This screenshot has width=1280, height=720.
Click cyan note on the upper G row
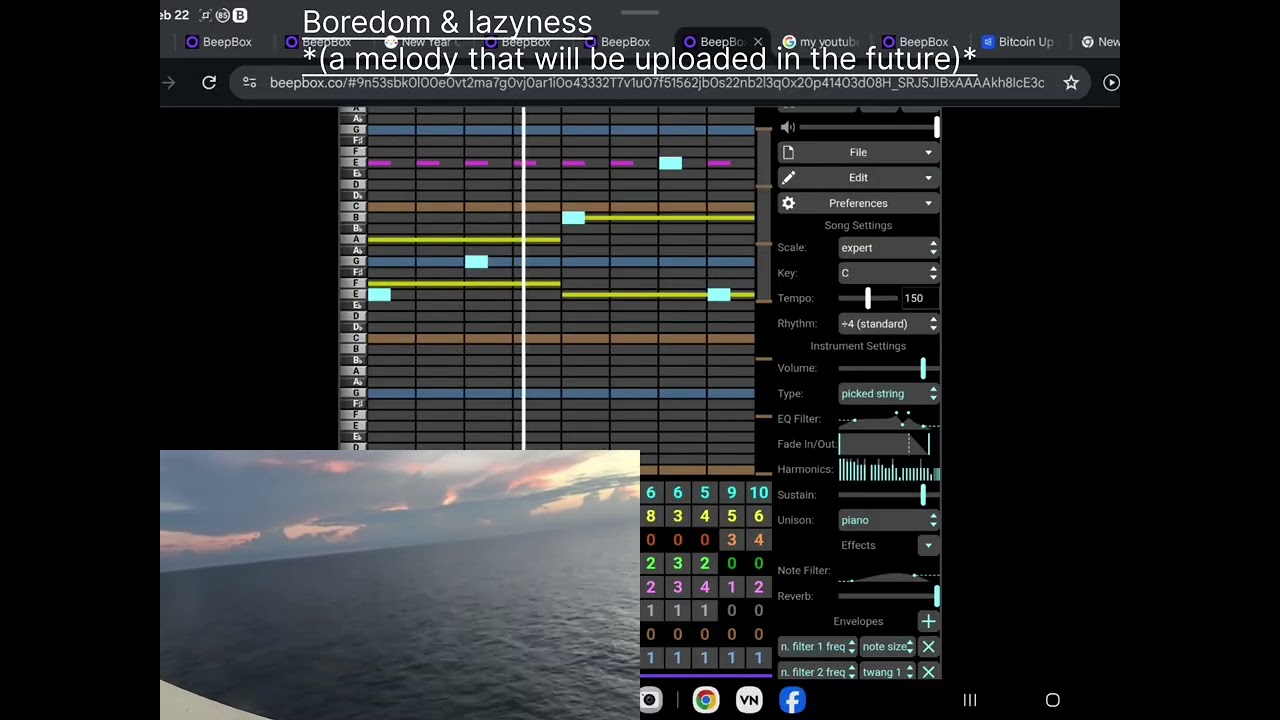476,261
